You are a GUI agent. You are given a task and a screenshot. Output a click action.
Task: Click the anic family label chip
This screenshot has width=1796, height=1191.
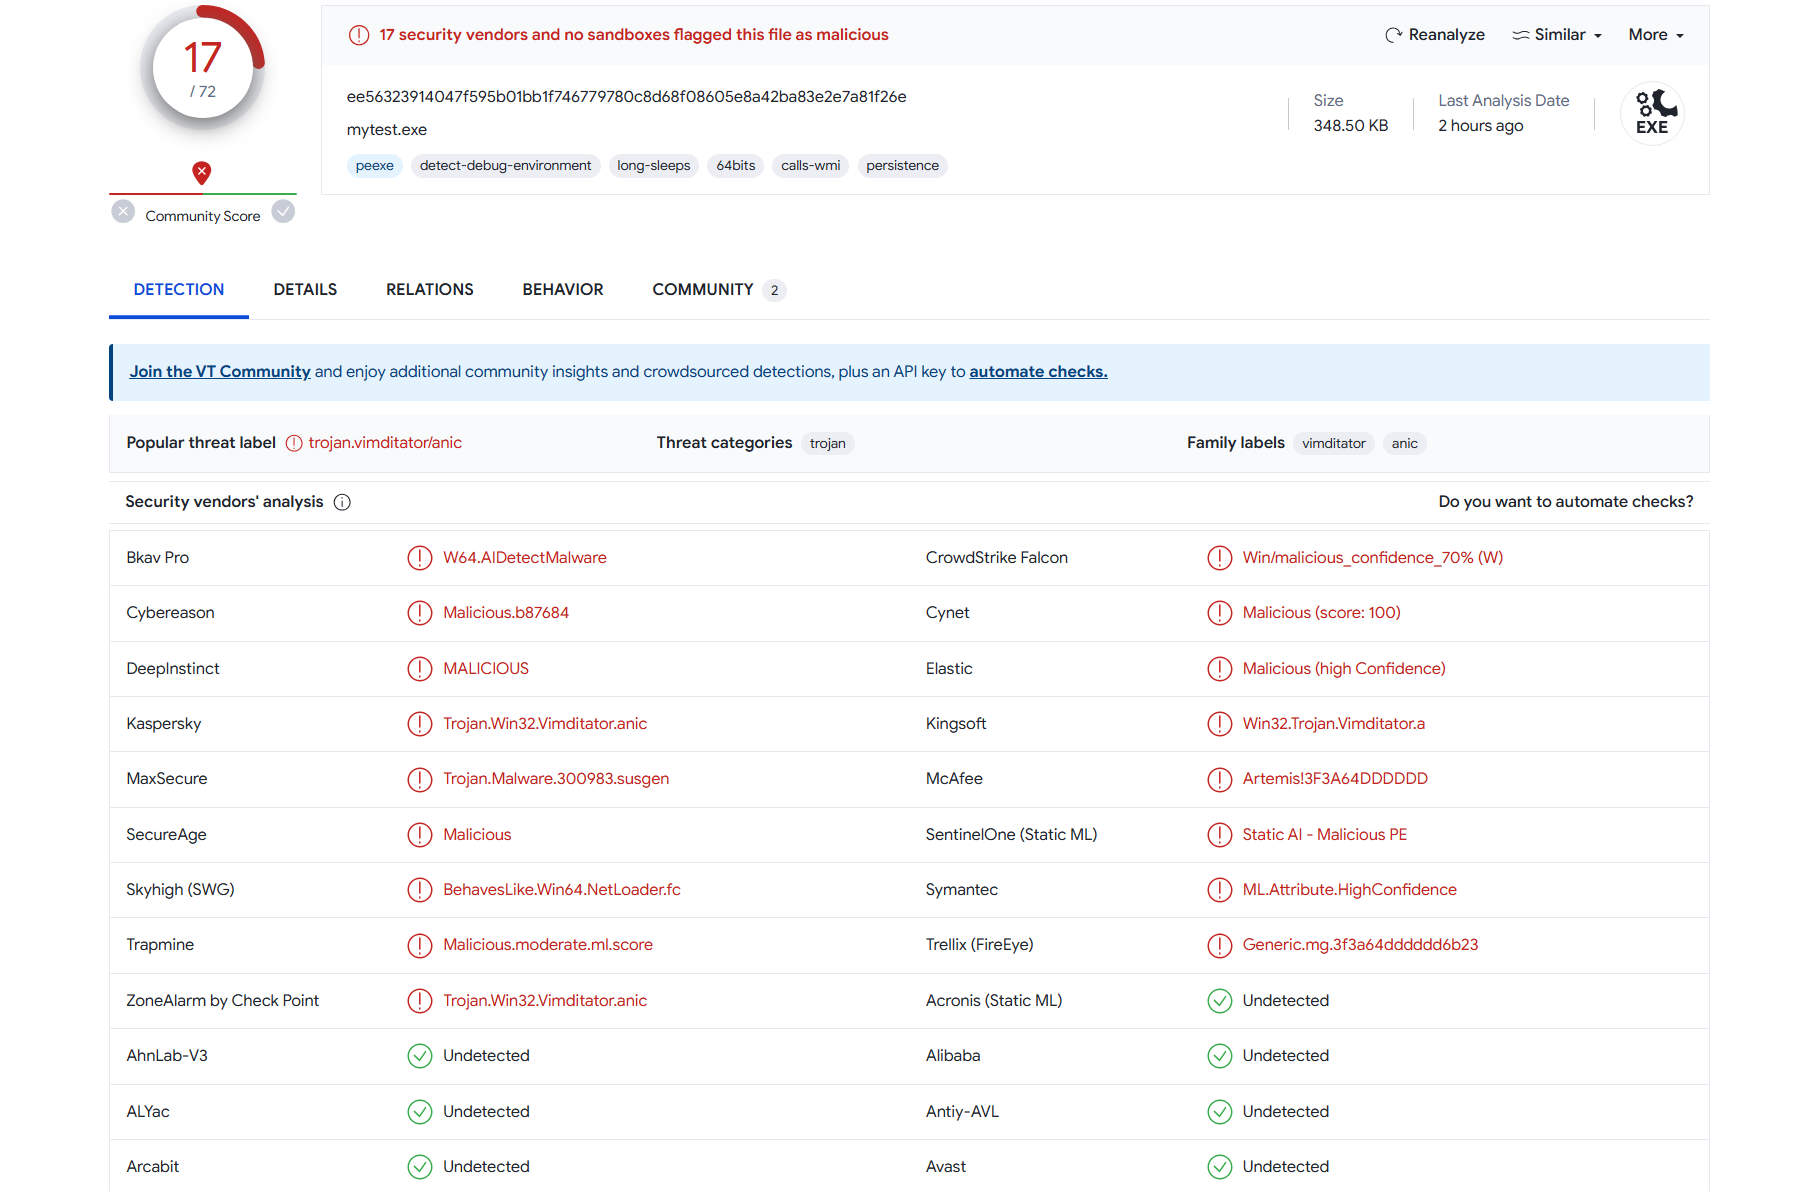[1405, 444]
